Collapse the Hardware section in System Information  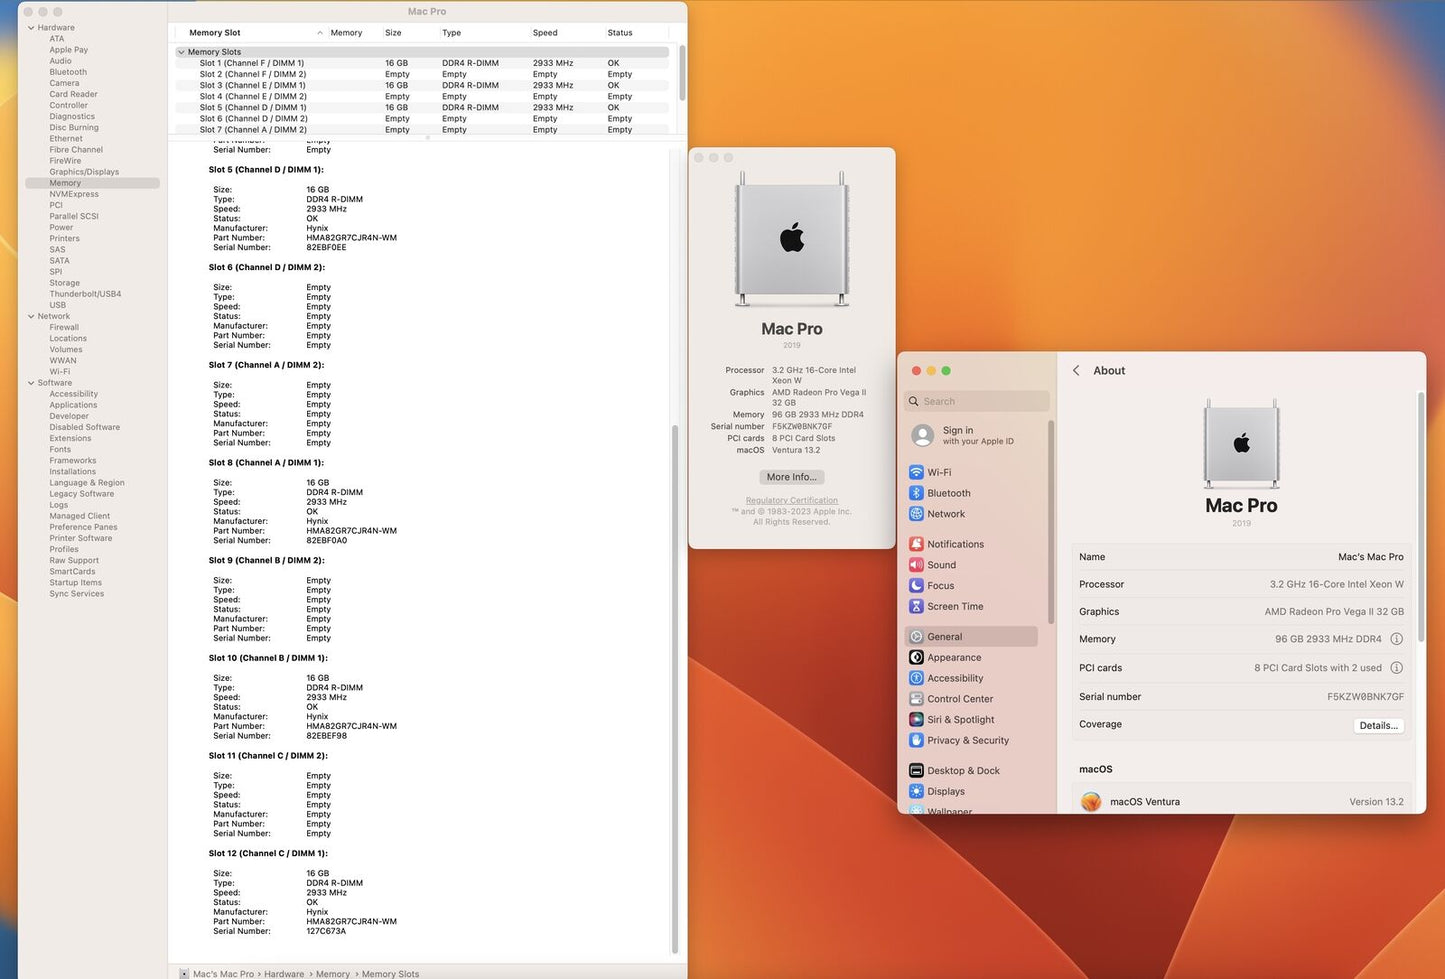pos(33,27)
